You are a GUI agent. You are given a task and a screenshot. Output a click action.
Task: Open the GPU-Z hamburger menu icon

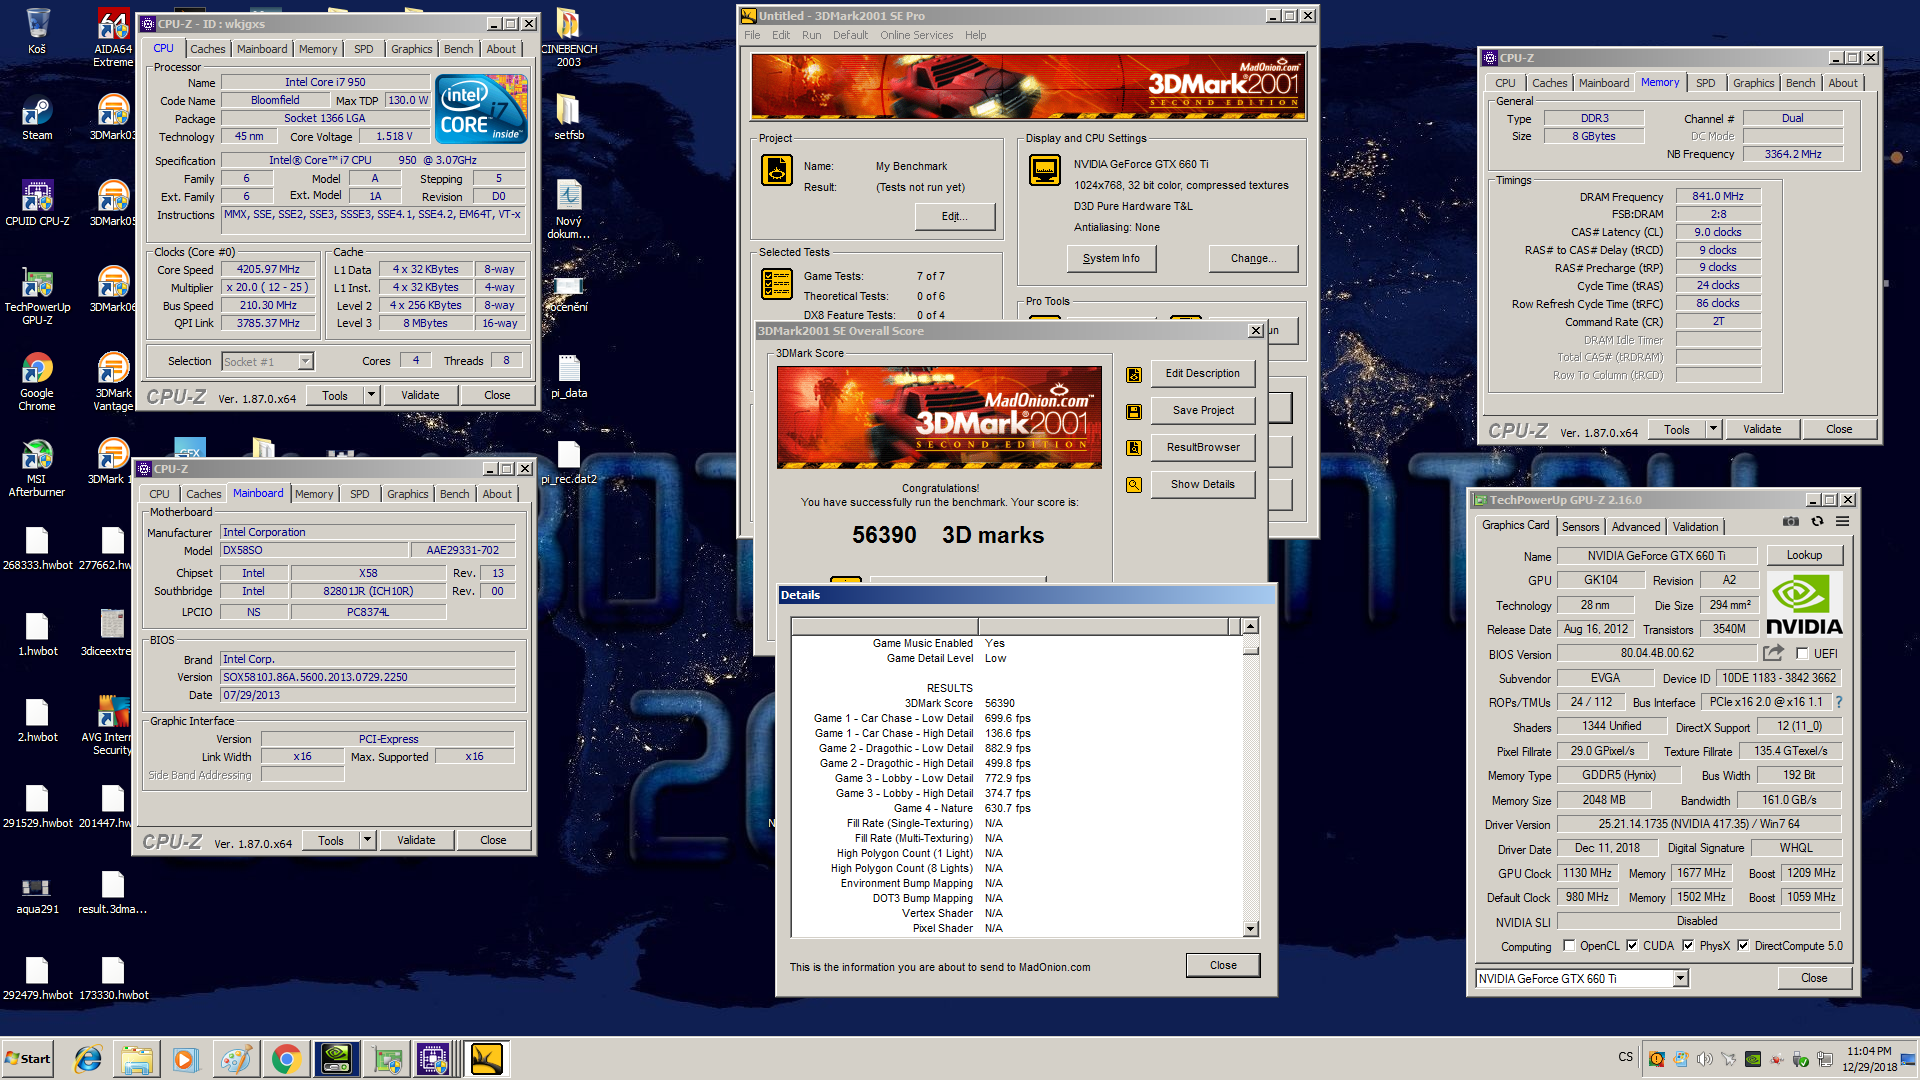click(x=1842, y=522)
